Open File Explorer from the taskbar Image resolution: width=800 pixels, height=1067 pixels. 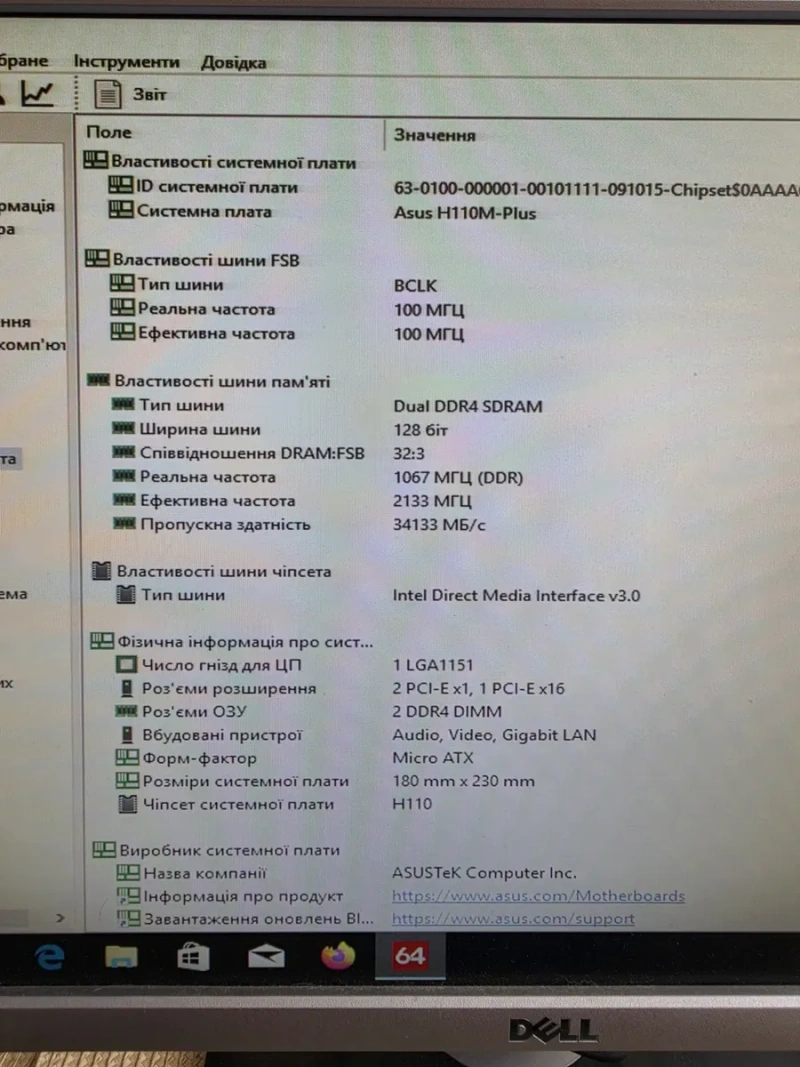click(122, 957)
